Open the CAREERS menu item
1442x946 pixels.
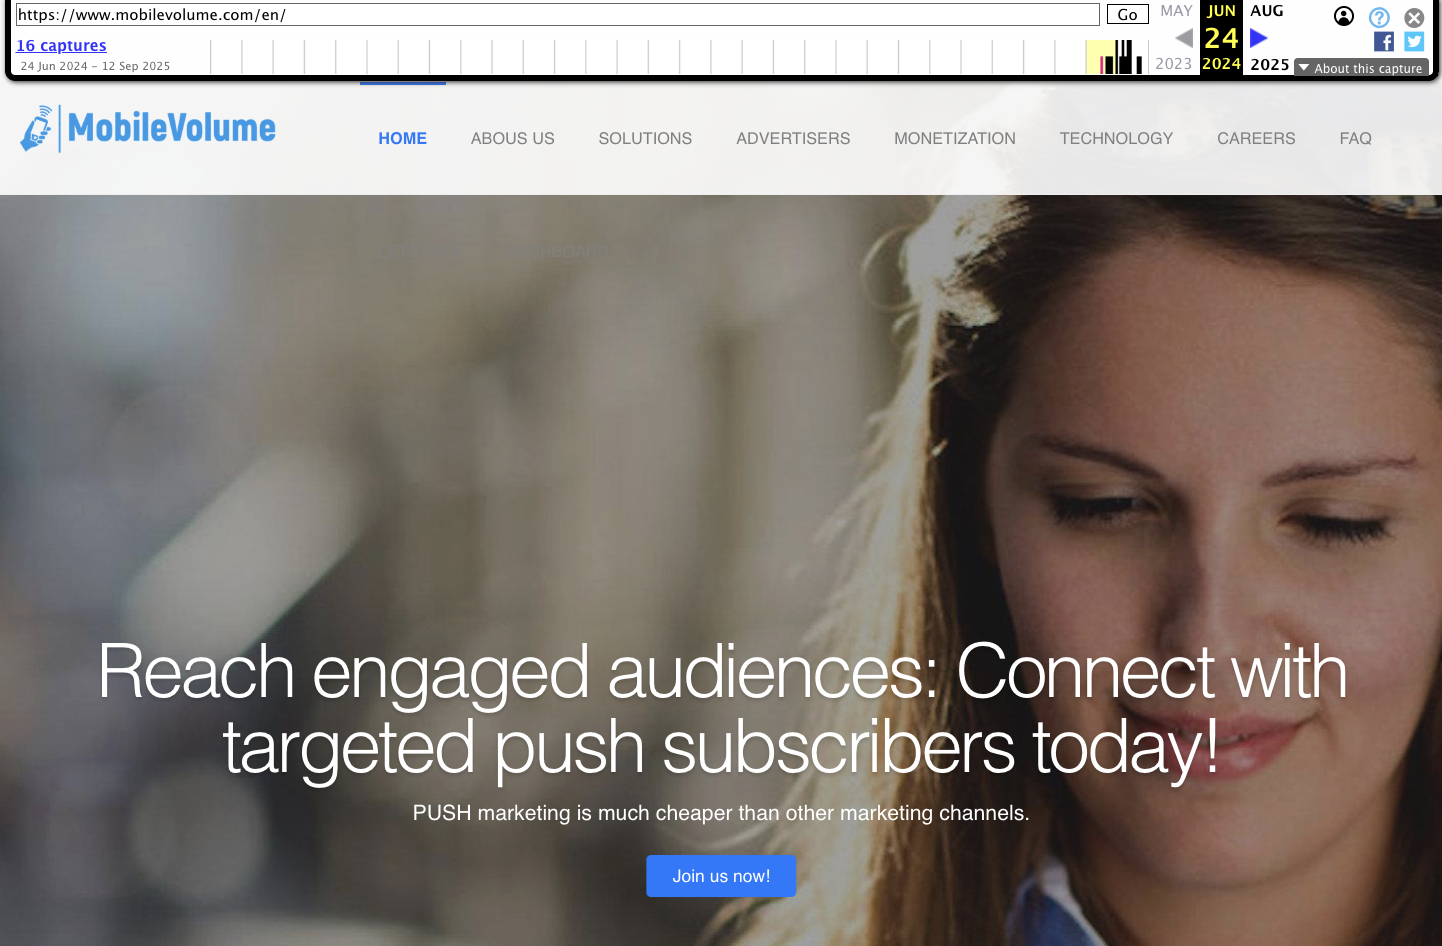coord(1256,138)
